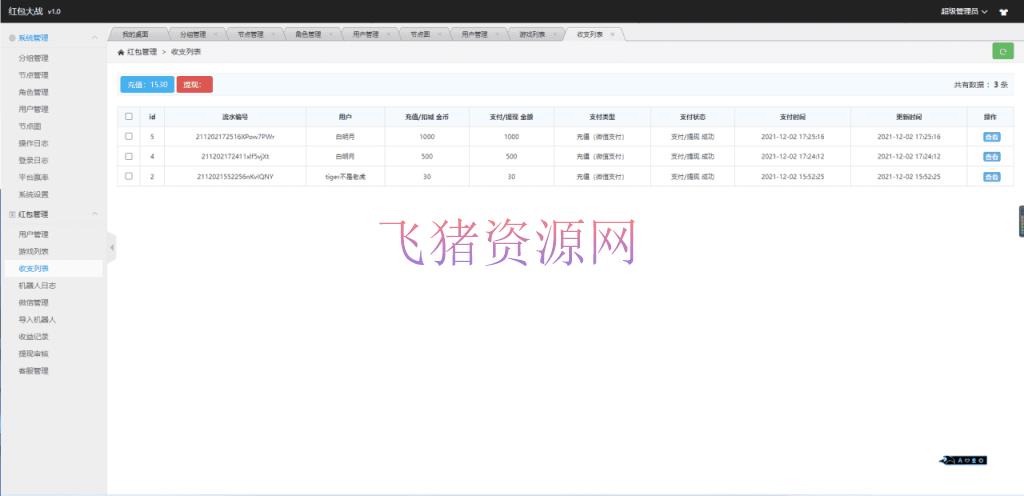Open the skin theme shirt icon
The height and width of the screenshot is (496, 1024).
pos(1003,12)
